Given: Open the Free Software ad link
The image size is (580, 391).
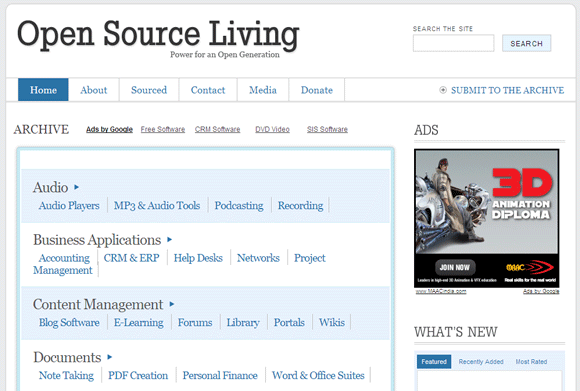Looking at the screenshot, I should coord(163,129).
